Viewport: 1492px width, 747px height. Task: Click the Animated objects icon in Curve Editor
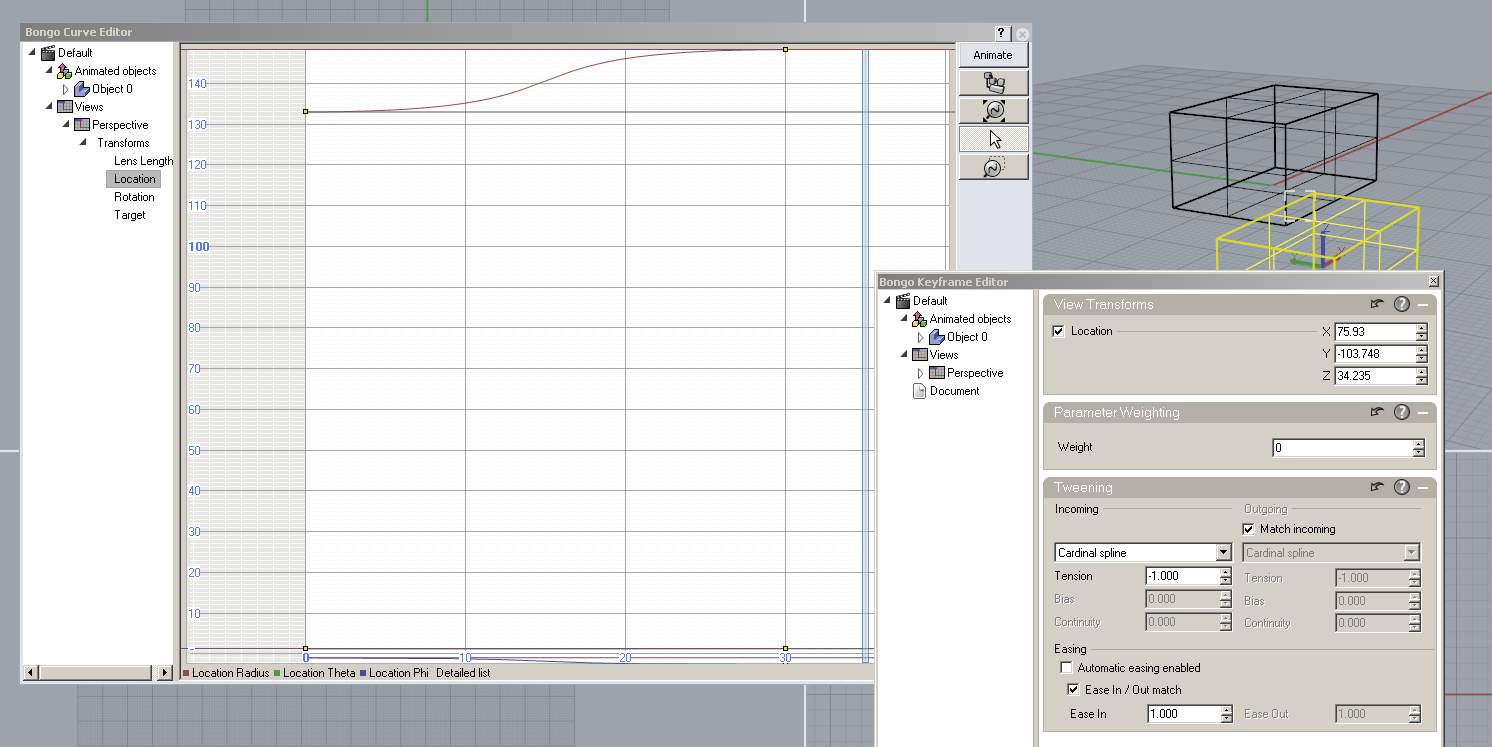pos(64,71)
